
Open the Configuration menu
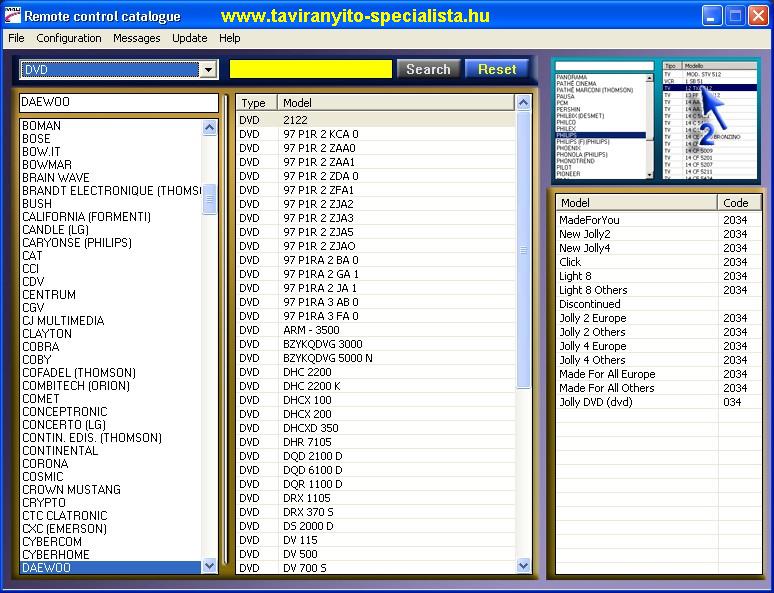pyautogui.click(x=69, y=38)
